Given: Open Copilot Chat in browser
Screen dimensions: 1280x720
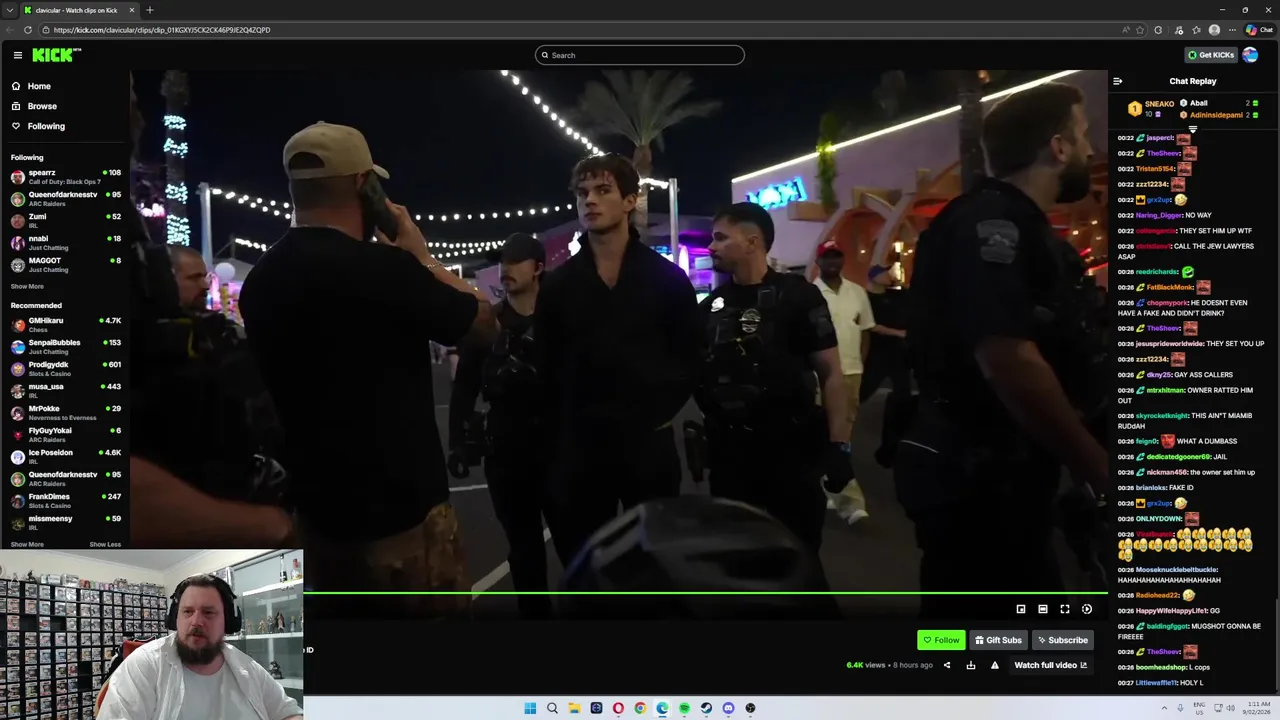Looking at the screenshot, I should tap(1259, 30).
